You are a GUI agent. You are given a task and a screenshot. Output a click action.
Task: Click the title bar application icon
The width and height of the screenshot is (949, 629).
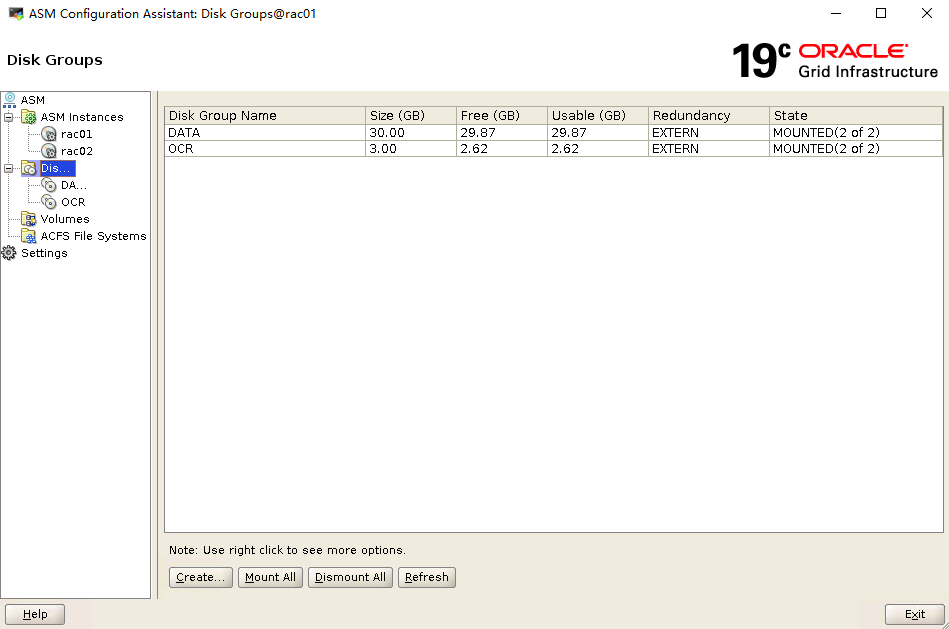tap(16, 13)
